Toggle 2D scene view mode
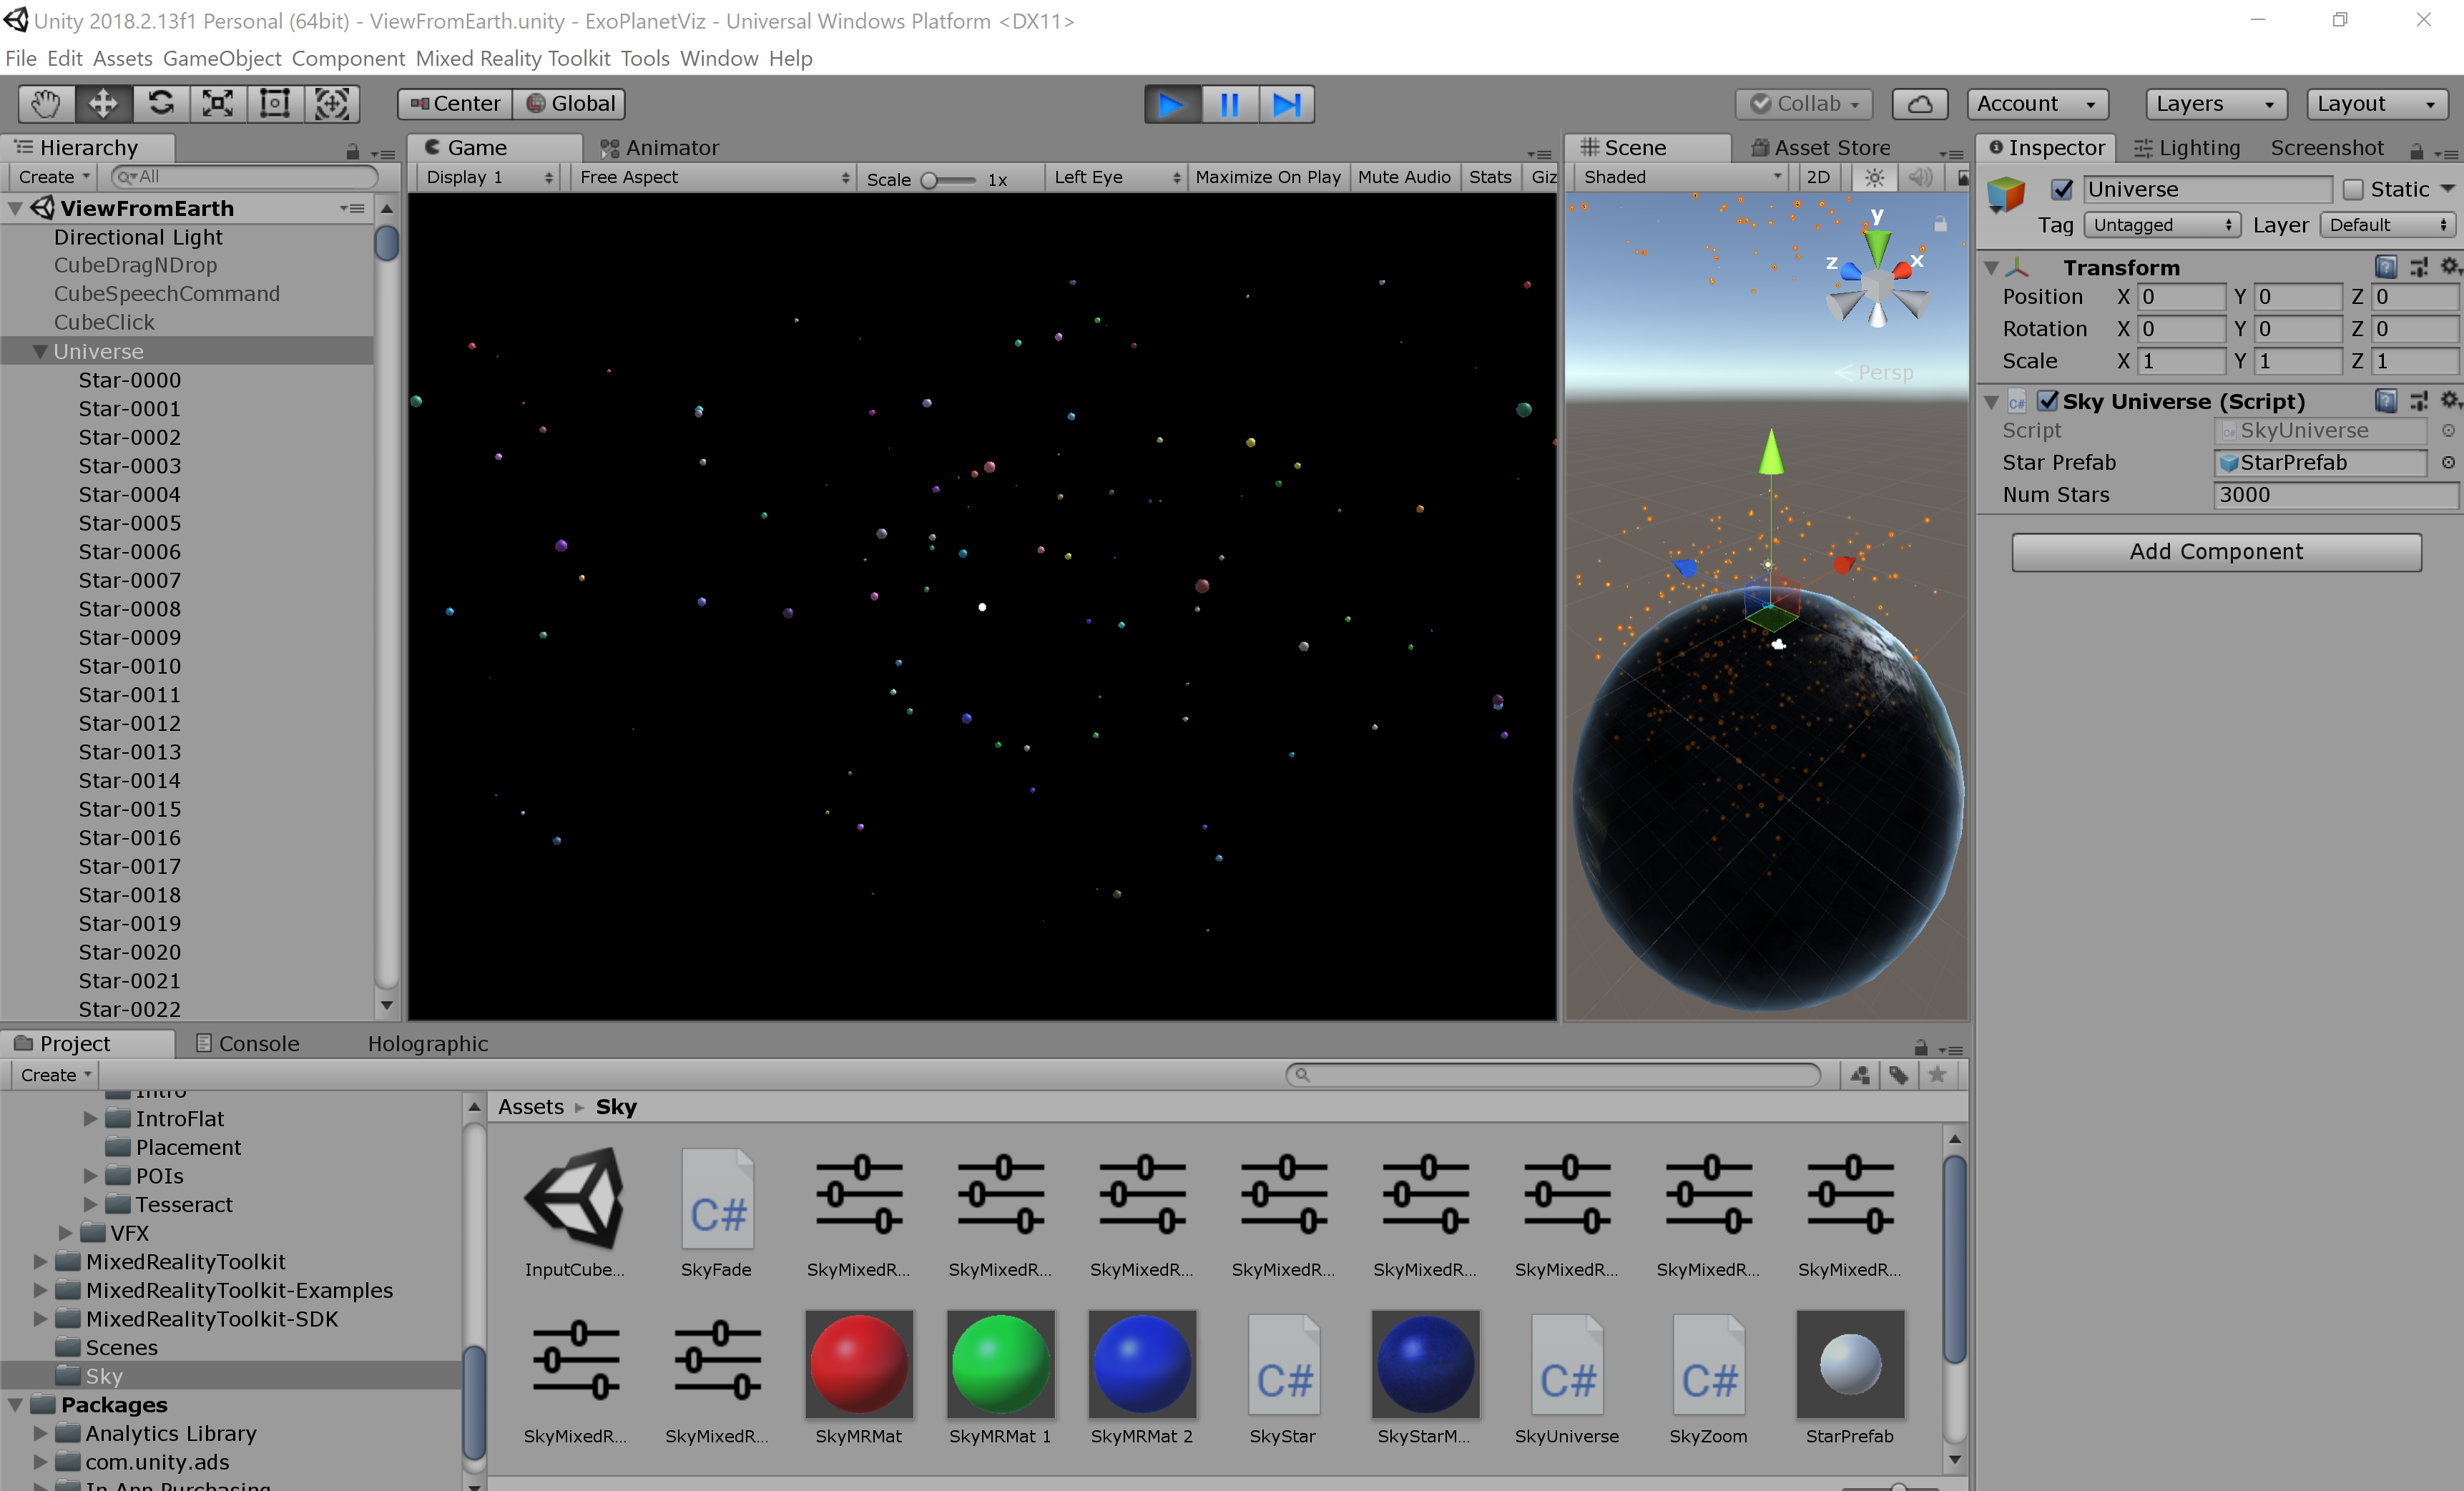Viewport: 2464px width, 1491px height. 1818,178
